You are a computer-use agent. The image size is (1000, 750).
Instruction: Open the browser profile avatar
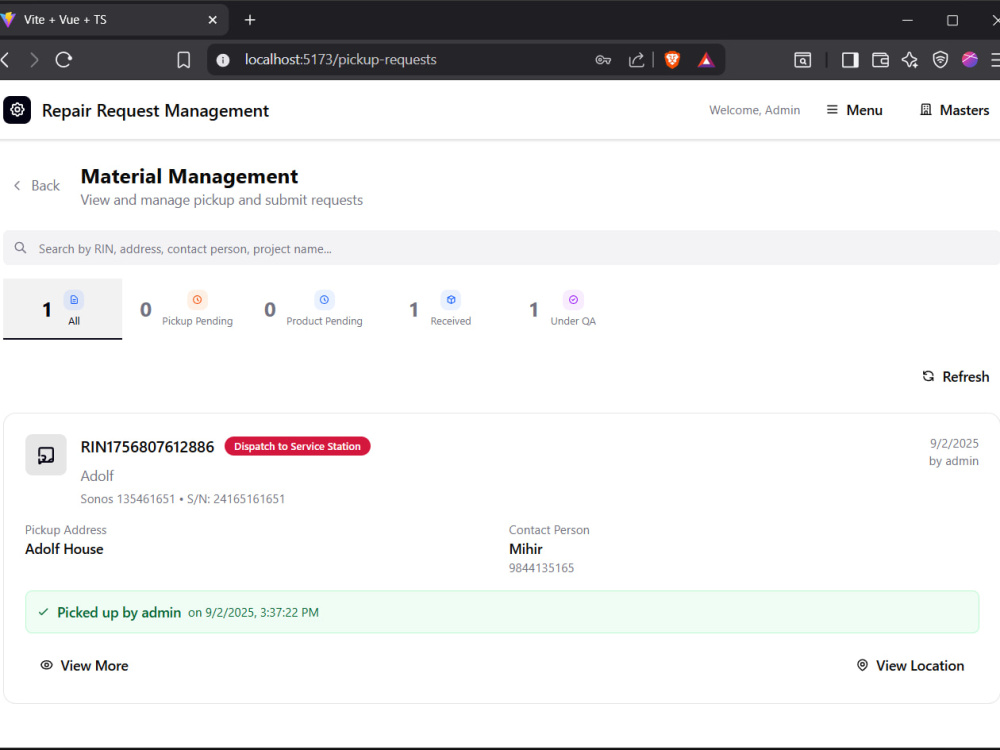point(969,60)
